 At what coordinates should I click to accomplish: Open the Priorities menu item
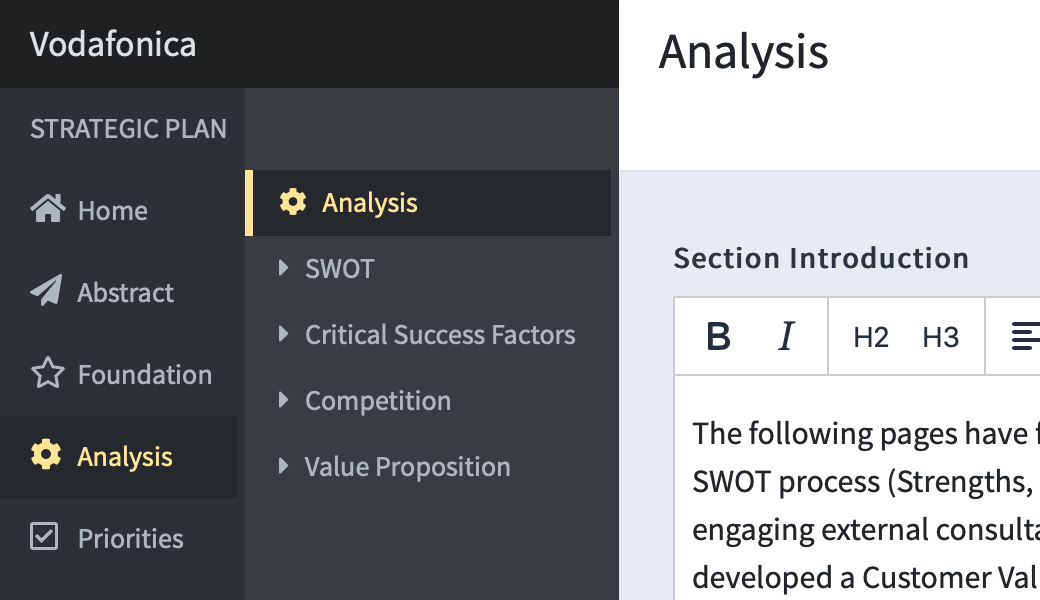coord(119,538)
